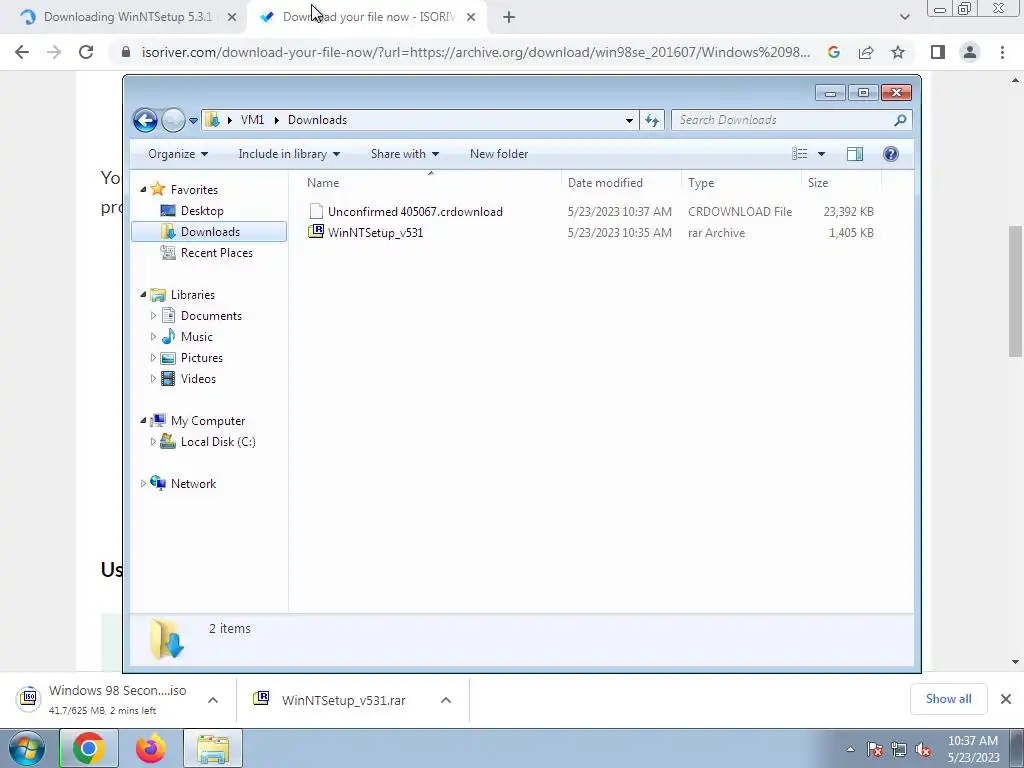Screen dimensions: 1024x768
Task: Click the Explorer help question mark icon
Action: (891, 154)
